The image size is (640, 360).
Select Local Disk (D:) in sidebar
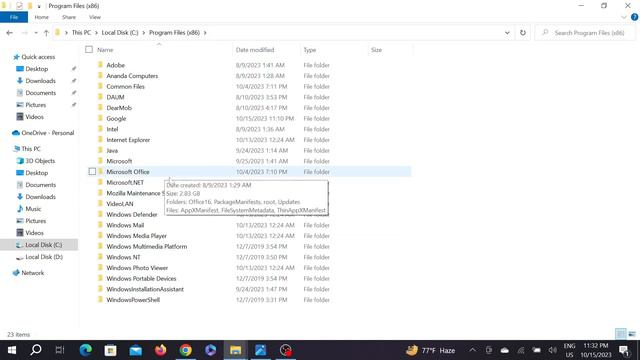(x=44, y=257)
